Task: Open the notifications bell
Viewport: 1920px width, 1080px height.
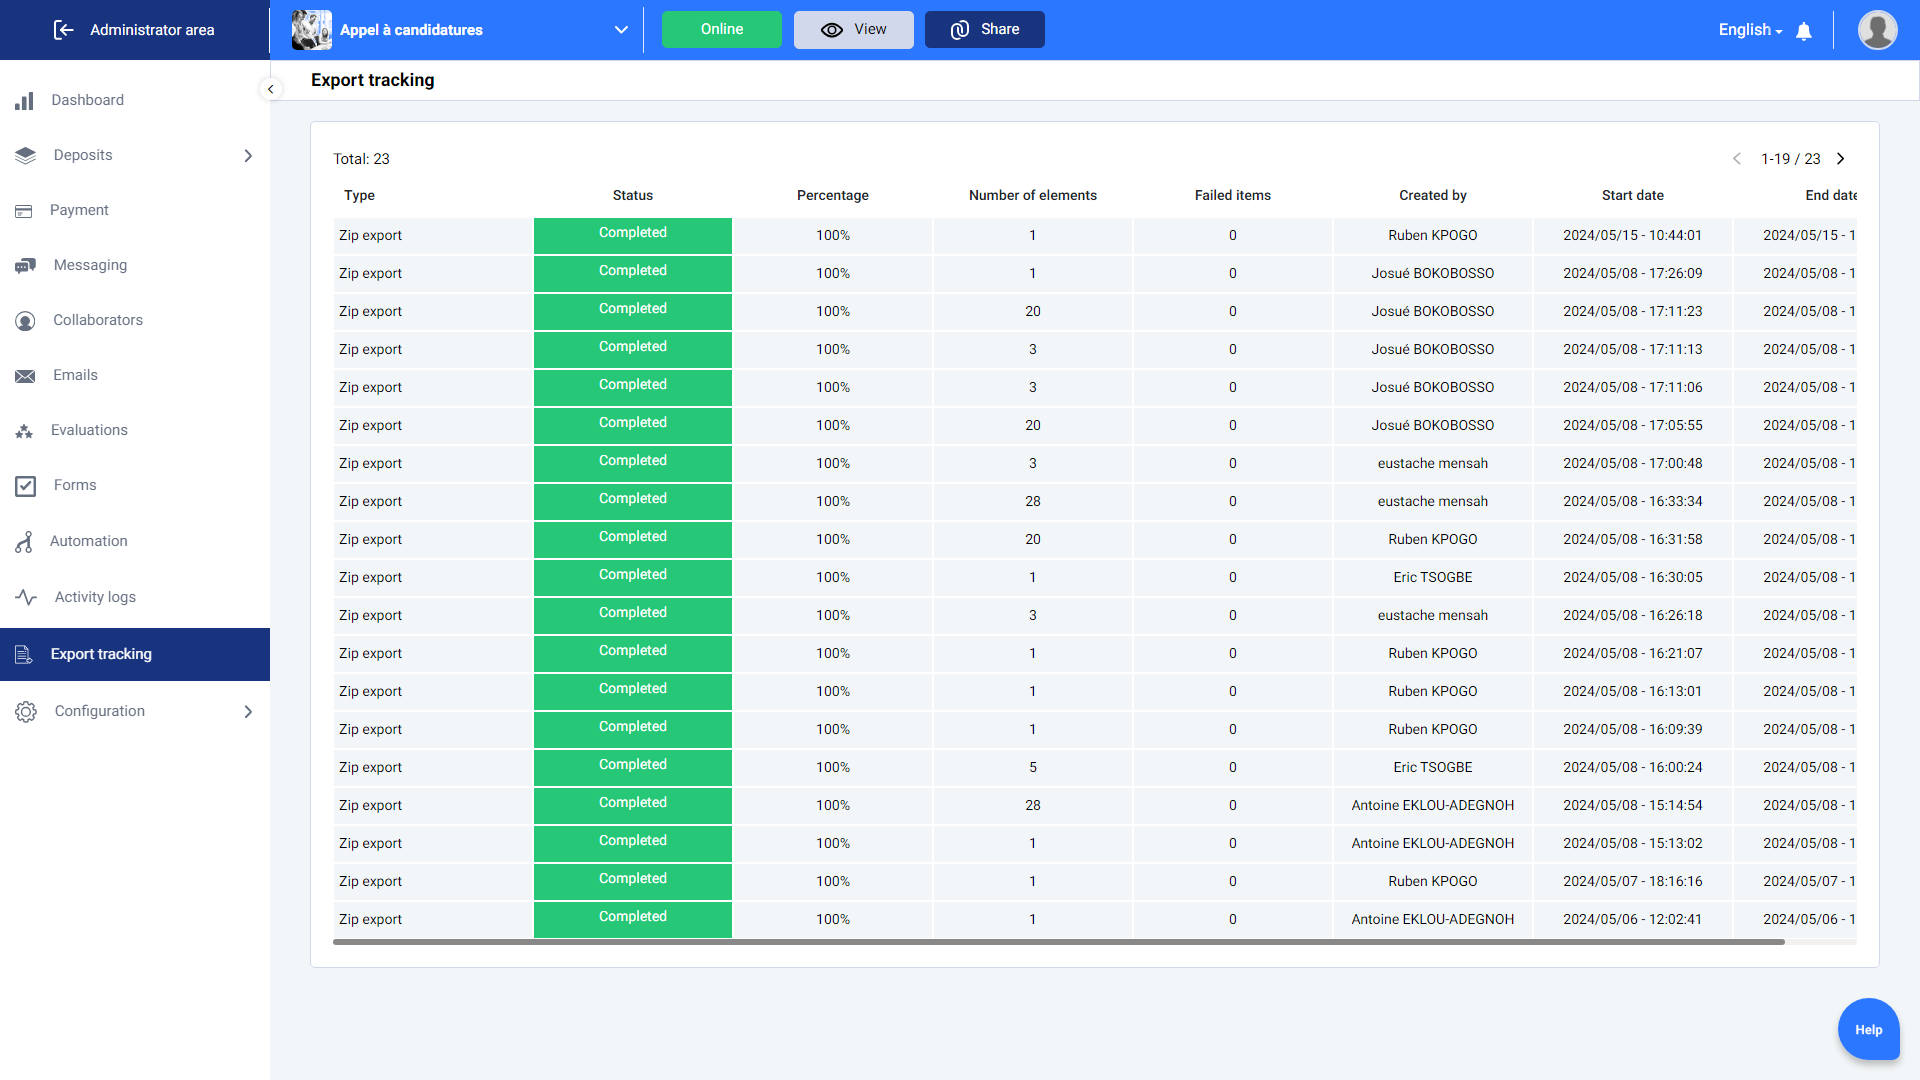Action: click(x=1804, y=31)
